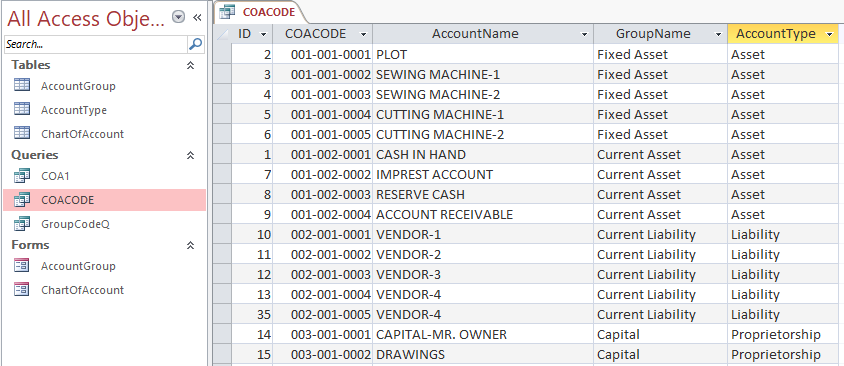The height and width of the screenshot is (366, 844).
Task: Click the select-all corner of datasheet
Action: click(x=222, y=34)
